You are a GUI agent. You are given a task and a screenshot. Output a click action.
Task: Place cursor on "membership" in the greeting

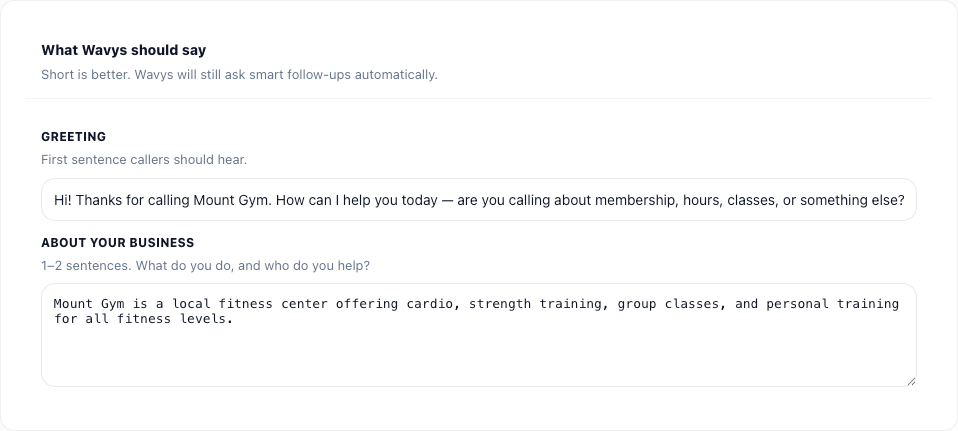[634, 200]
